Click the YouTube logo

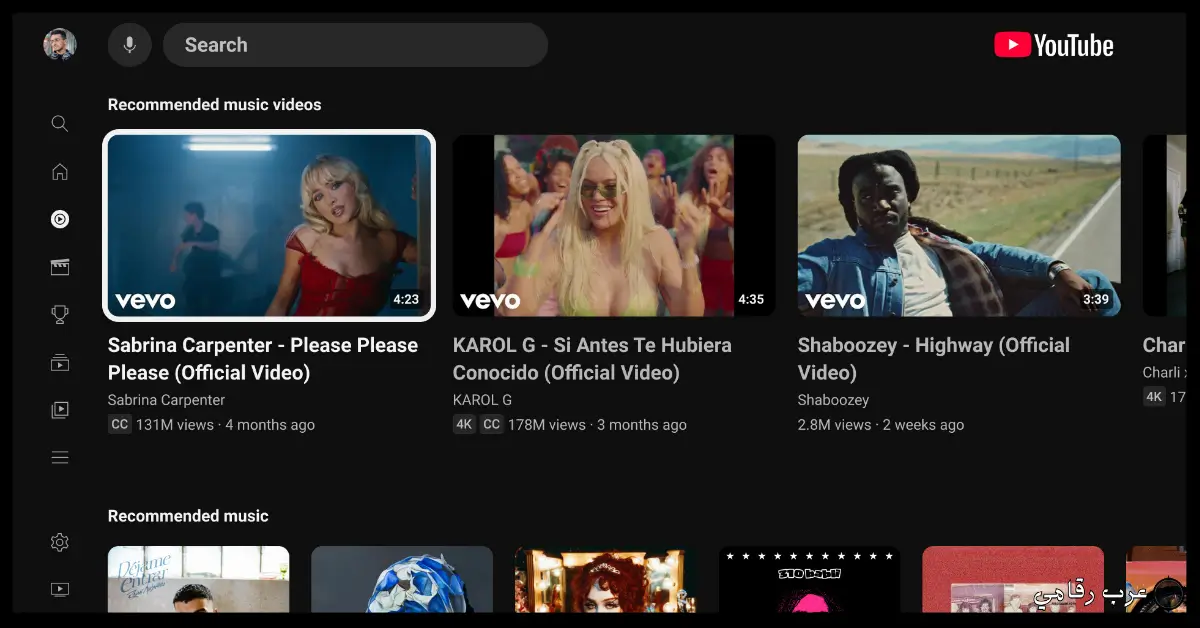[x=1054, y=45]
